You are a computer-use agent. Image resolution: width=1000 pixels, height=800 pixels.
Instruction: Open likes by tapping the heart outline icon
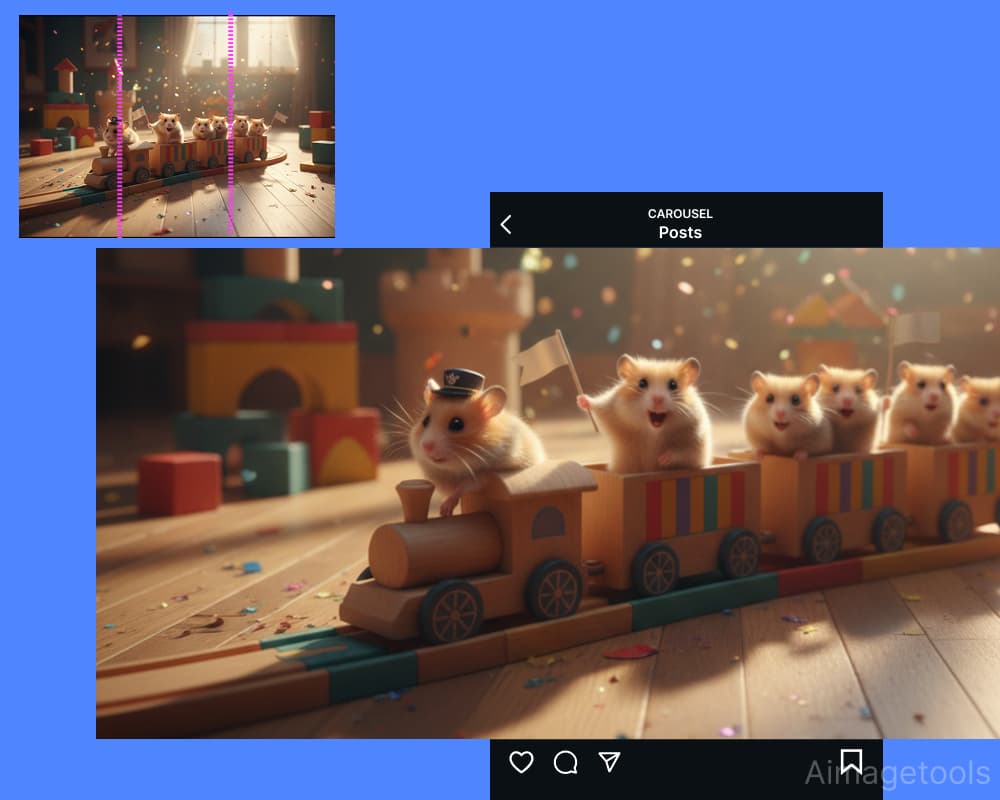click(521, 763)
